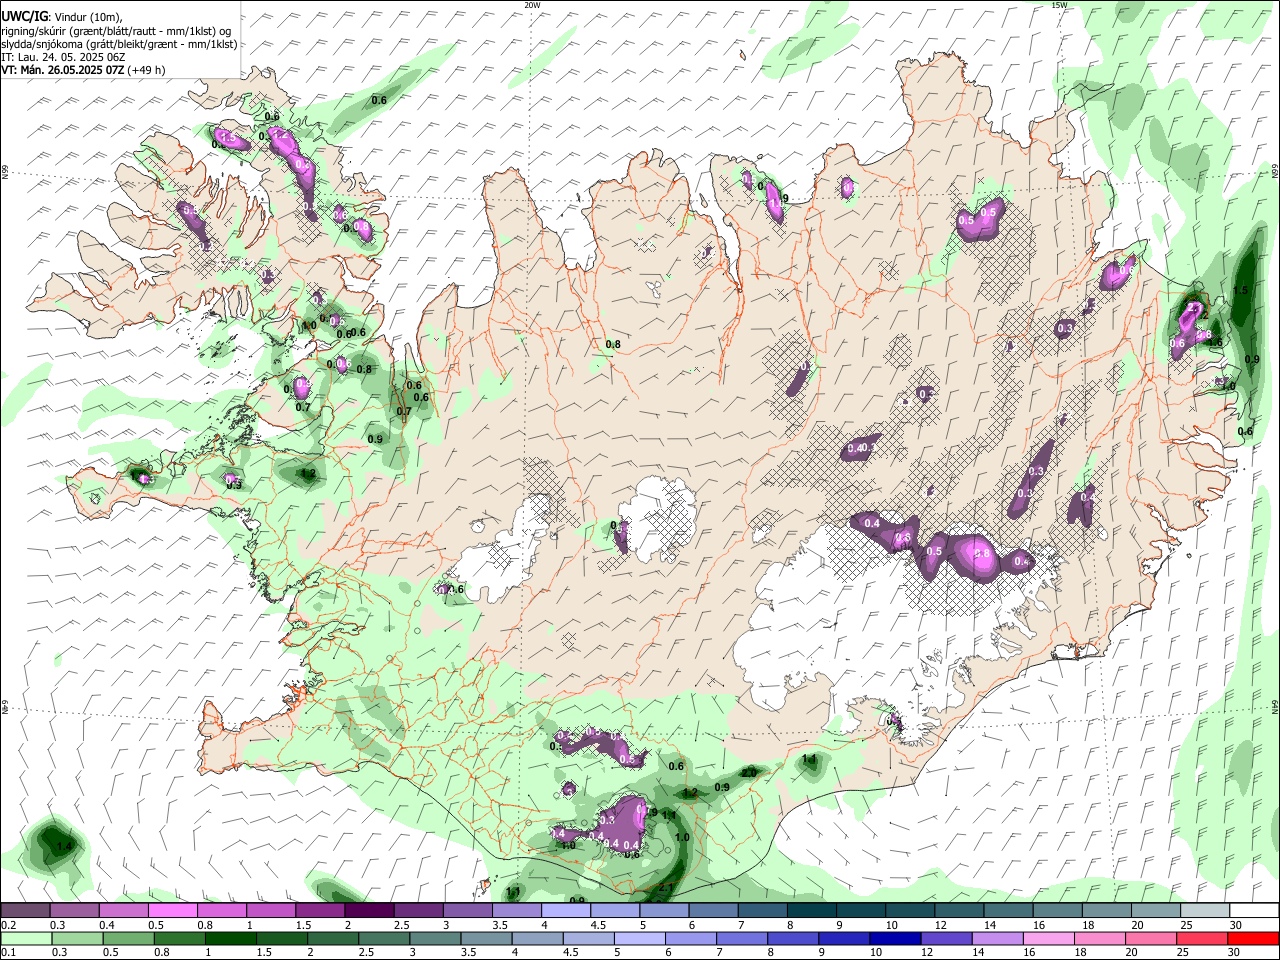The height and width of the screenshot is (960, 1280).
Task: Select the snow legend swatch between 1.5 and 2
Action: [x=320, y=911]
